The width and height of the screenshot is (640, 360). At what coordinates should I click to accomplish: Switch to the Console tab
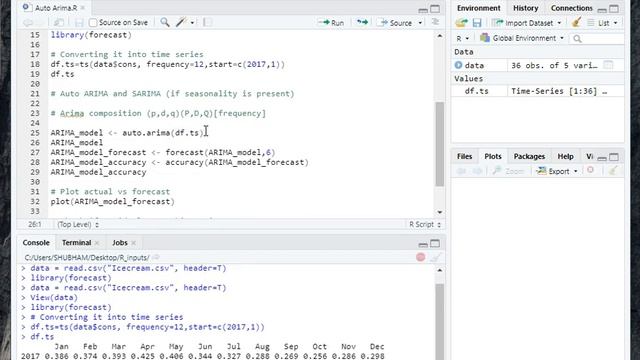point(36,242)
